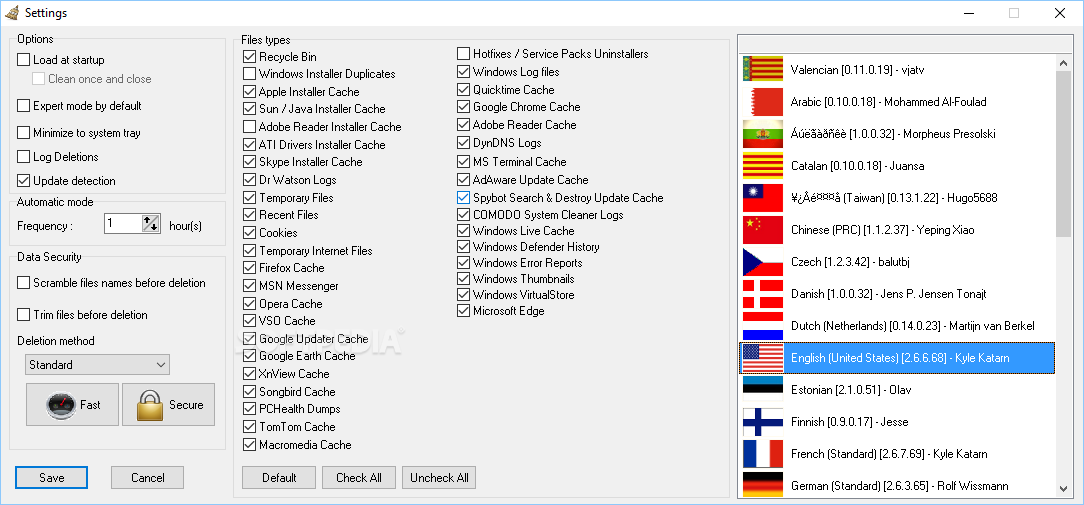Click the Morpheus Presolski flag icon
Viewport: 1084px width, 505px height.
coord(763,134)
